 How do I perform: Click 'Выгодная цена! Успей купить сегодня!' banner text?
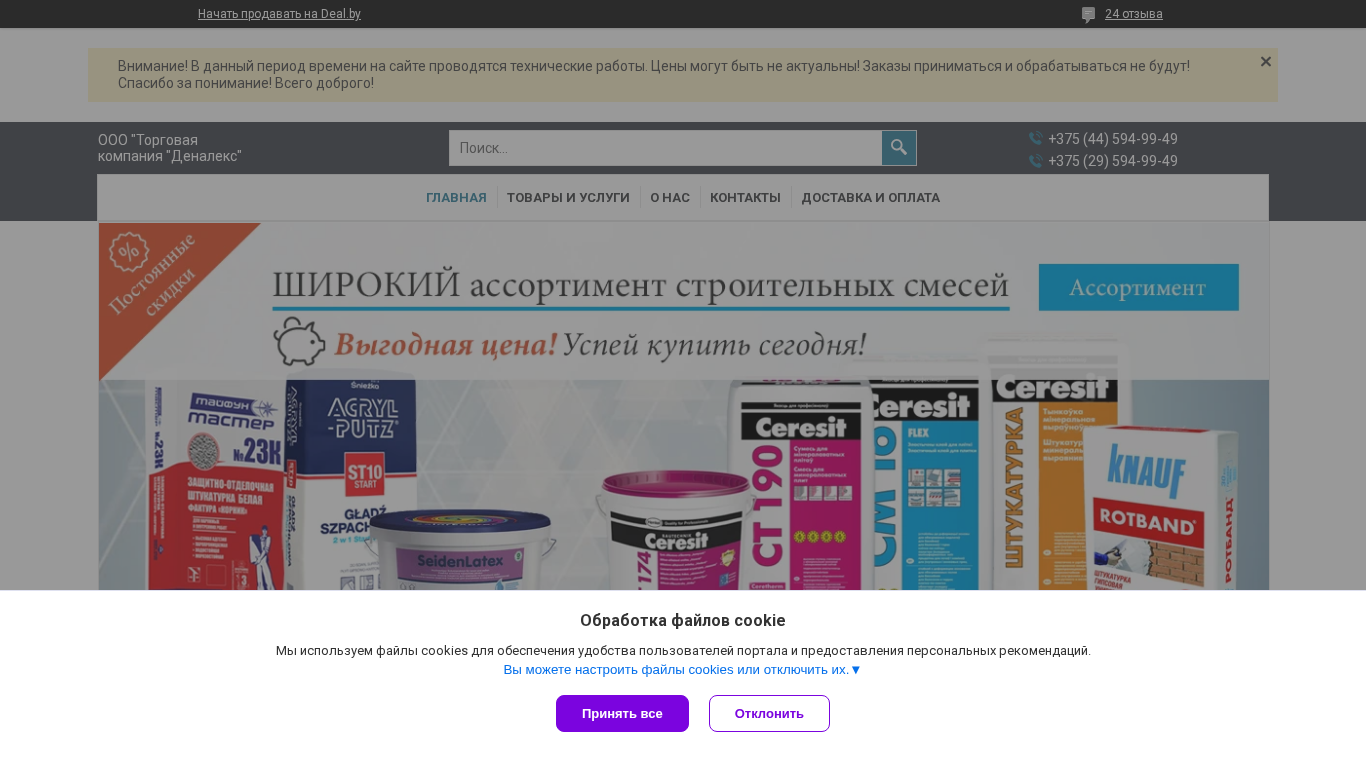point(600,345)
